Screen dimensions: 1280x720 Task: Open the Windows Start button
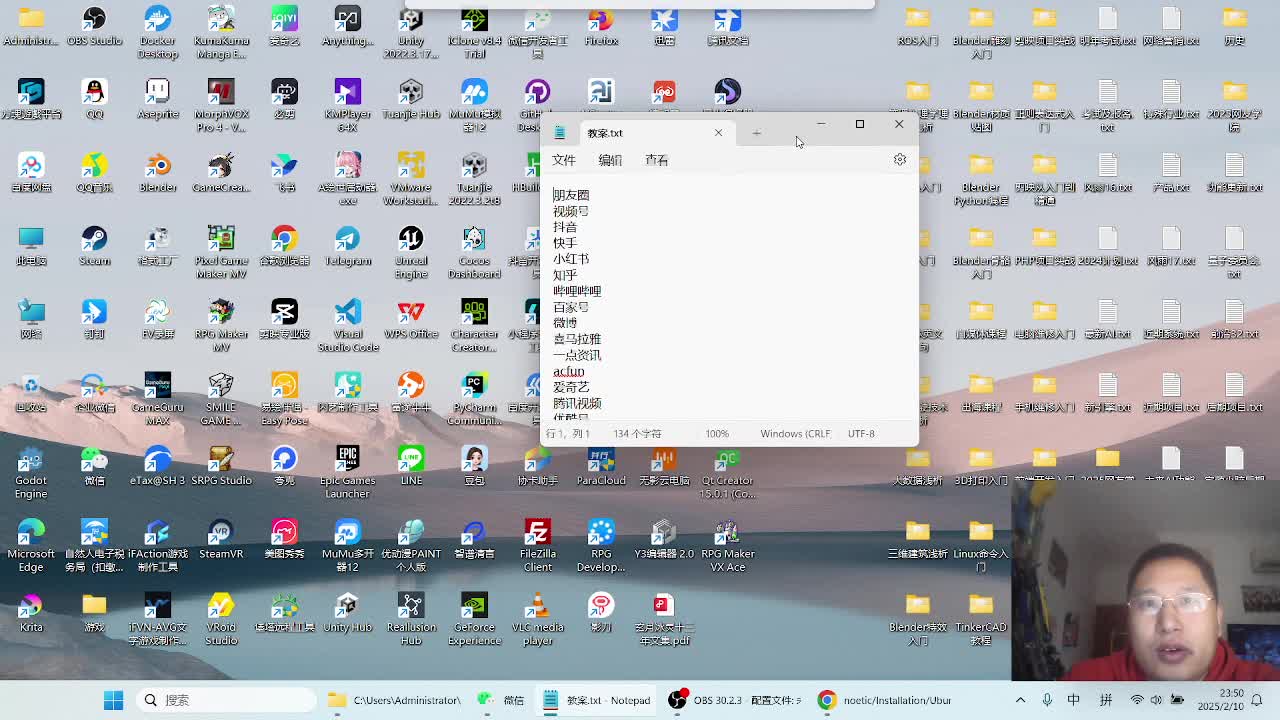[x=113, y=700]
